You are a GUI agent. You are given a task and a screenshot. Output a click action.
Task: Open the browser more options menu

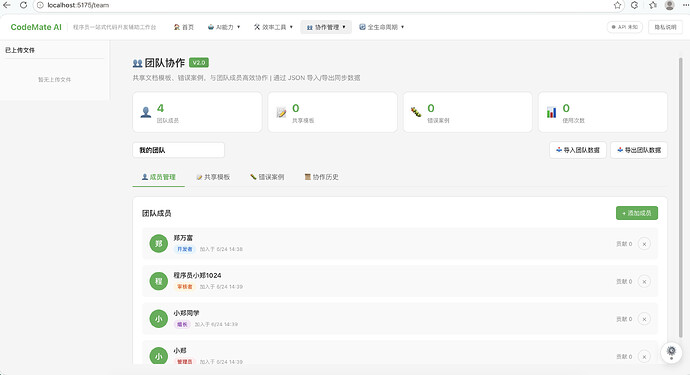point(686,5)
